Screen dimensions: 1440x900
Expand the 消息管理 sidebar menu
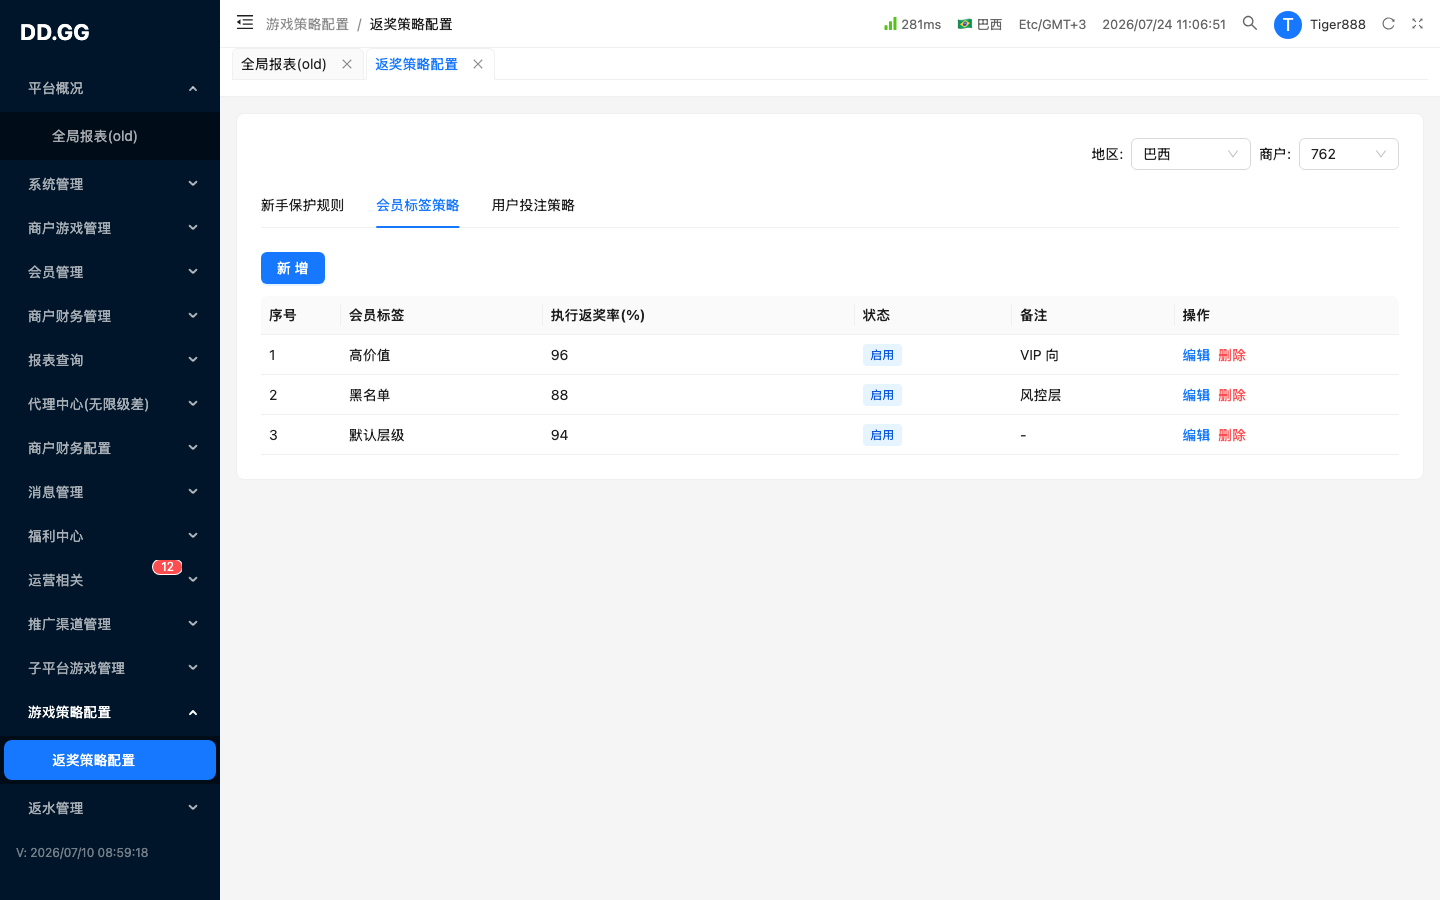(110, 492)
